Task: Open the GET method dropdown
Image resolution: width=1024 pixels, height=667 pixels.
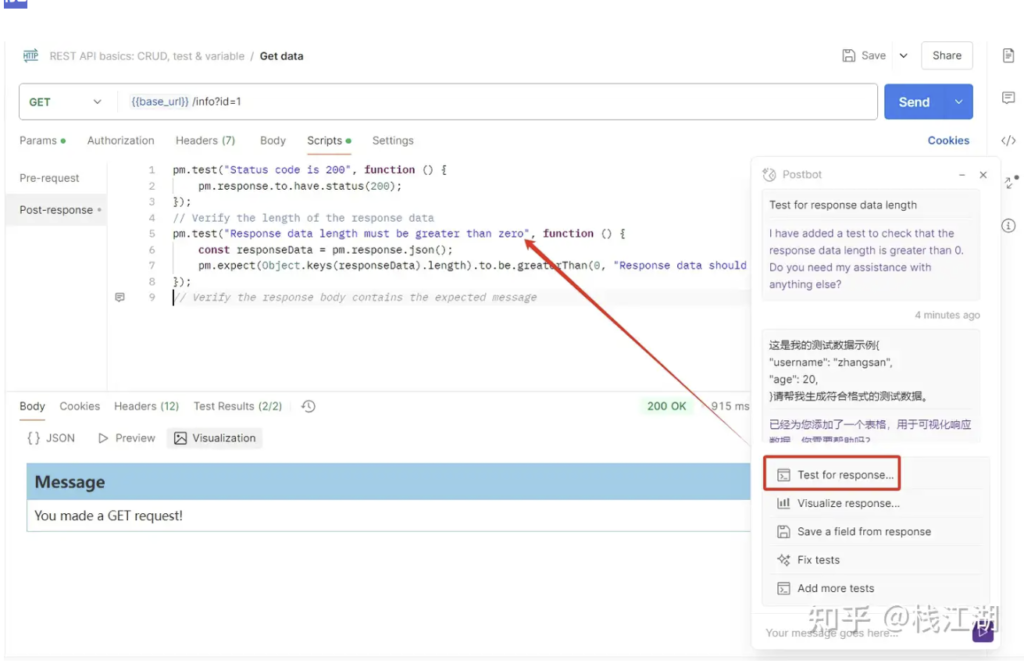Action: pos(66,102)
